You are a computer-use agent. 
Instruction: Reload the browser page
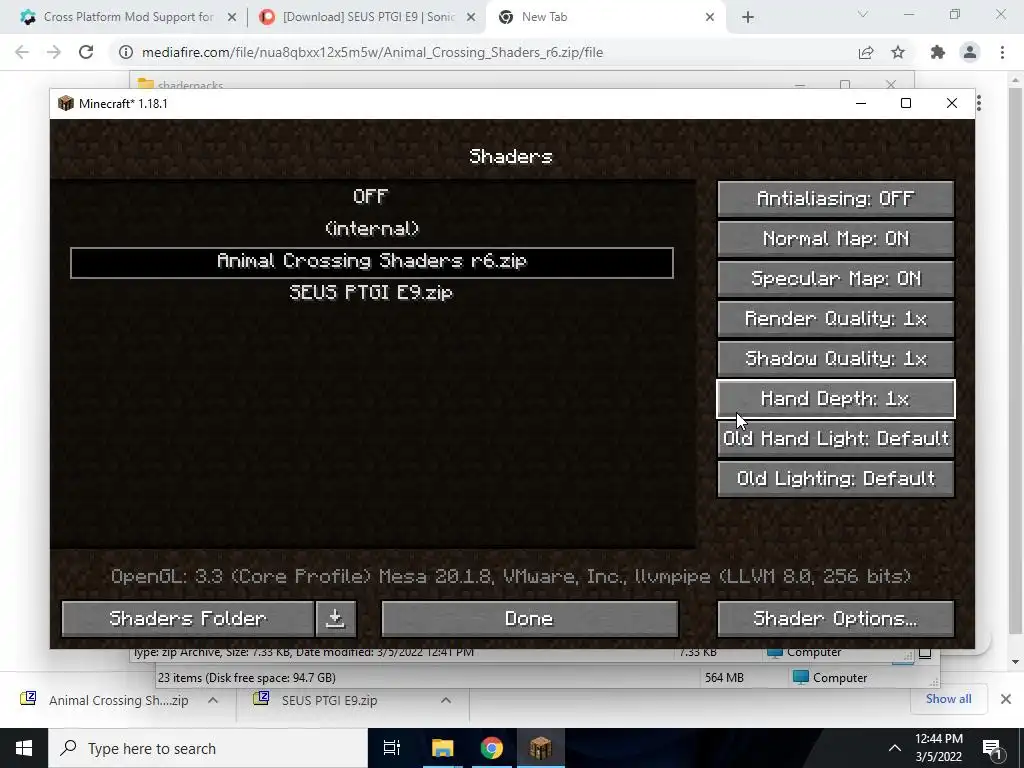coord(86,52)
